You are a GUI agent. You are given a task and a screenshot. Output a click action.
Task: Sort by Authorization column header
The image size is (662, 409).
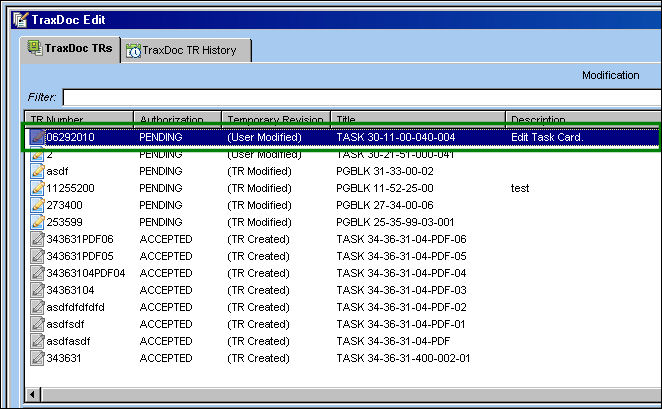click(177, 119)
